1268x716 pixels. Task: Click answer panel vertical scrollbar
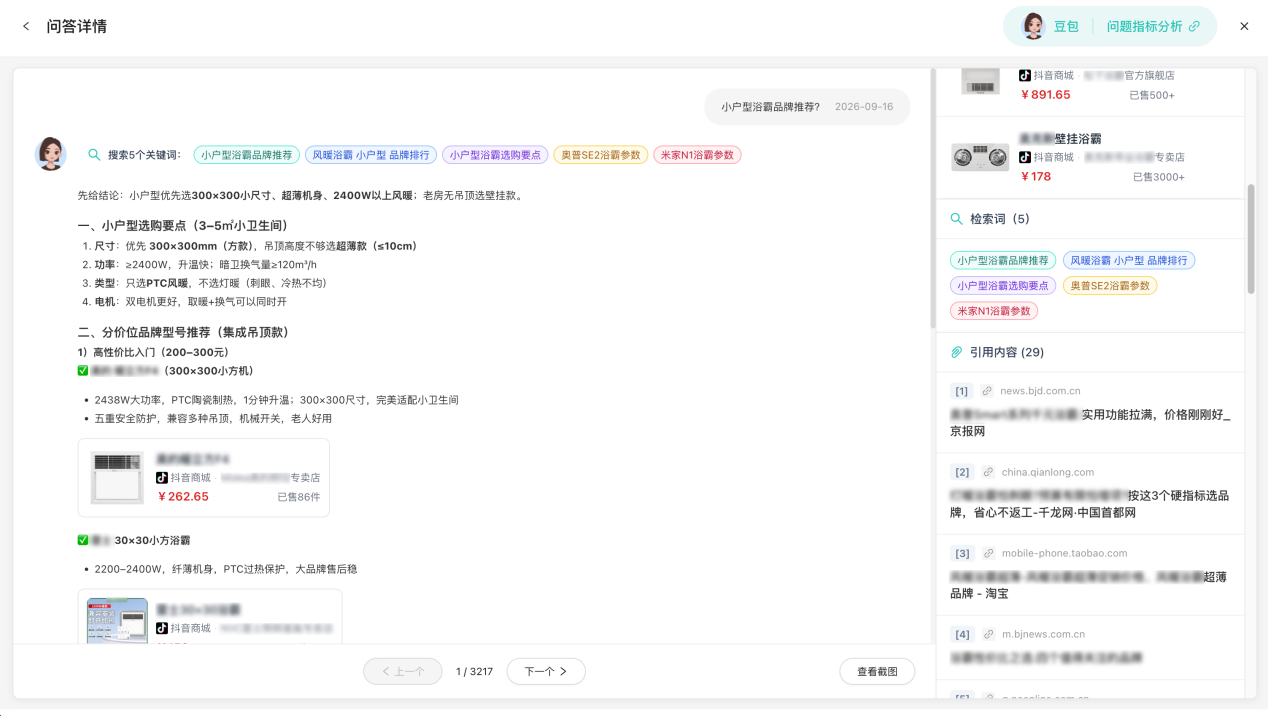(x=933, y=198)
